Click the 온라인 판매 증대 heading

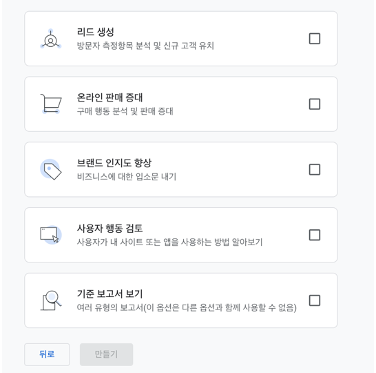click(110, 97)
